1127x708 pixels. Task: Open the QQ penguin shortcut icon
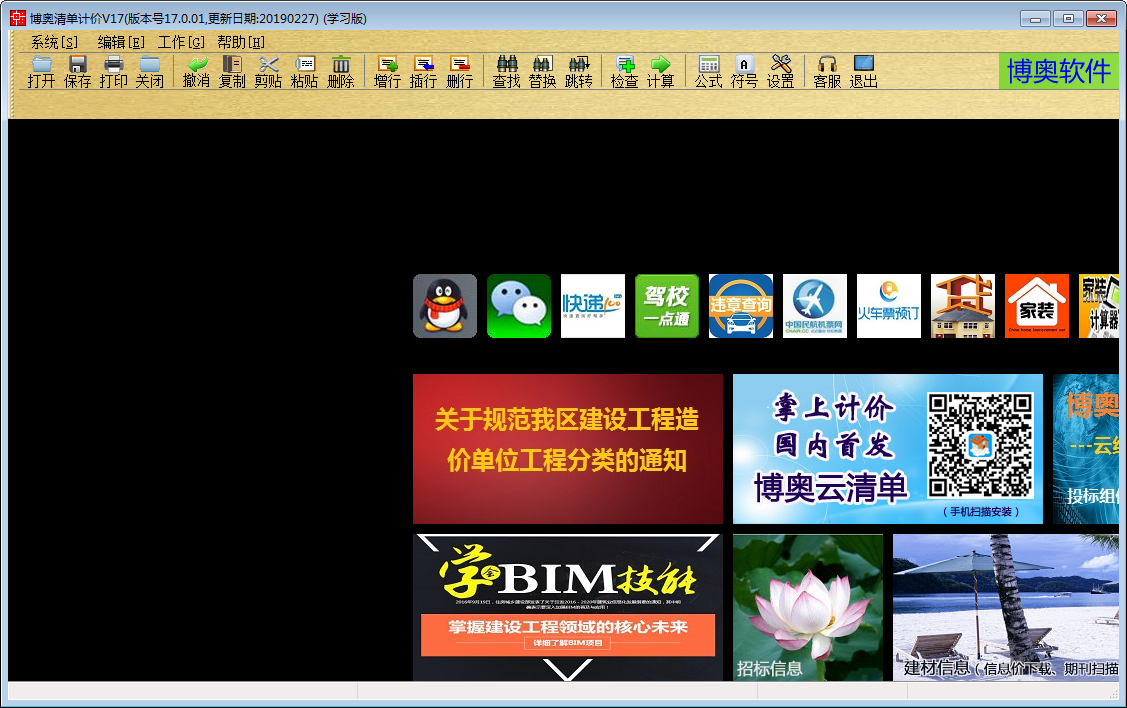(x=445, y=305)
